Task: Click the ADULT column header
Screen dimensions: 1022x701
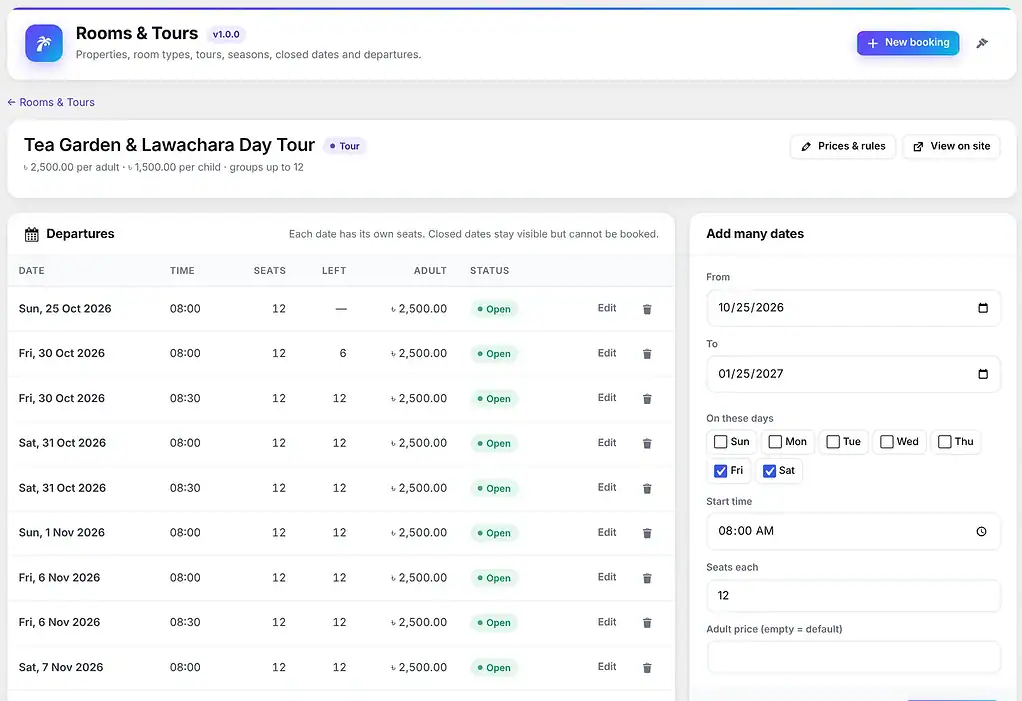Action: (430, 271)
